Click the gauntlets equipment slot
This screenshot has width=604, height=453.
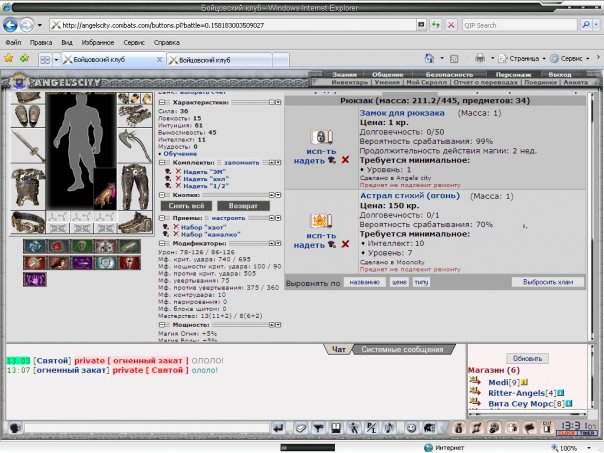(x=135, y=116)
